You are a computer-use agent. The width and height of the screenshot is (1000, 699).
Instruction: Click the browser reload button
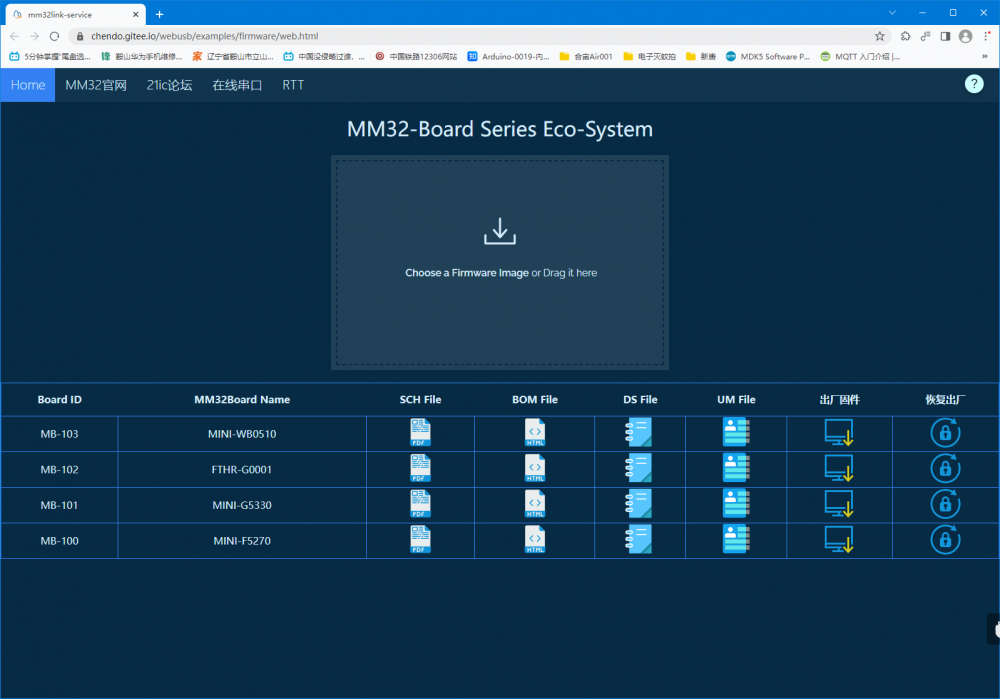click(54, 36)
